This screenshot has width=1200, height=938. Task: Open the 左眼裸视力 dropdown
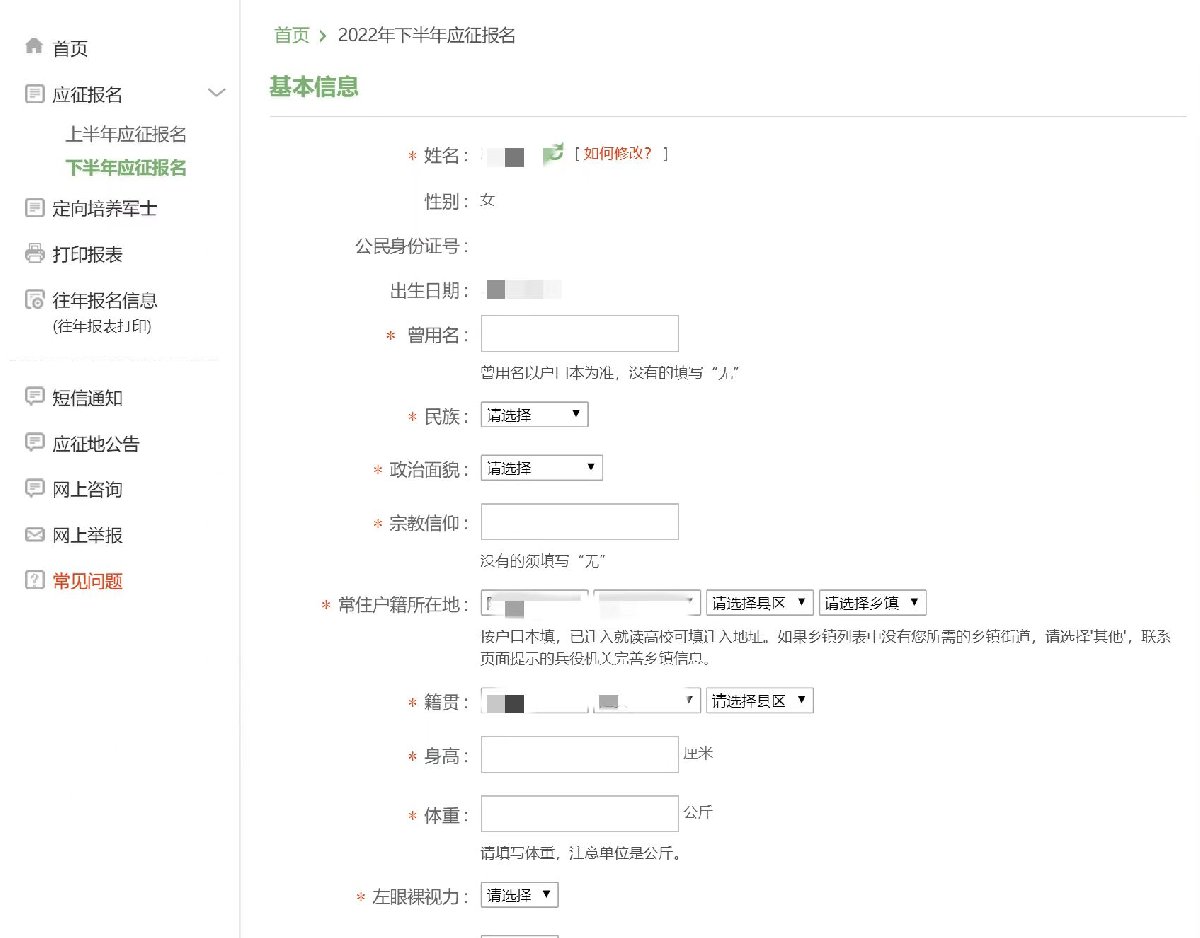click(x=519, y=895)
